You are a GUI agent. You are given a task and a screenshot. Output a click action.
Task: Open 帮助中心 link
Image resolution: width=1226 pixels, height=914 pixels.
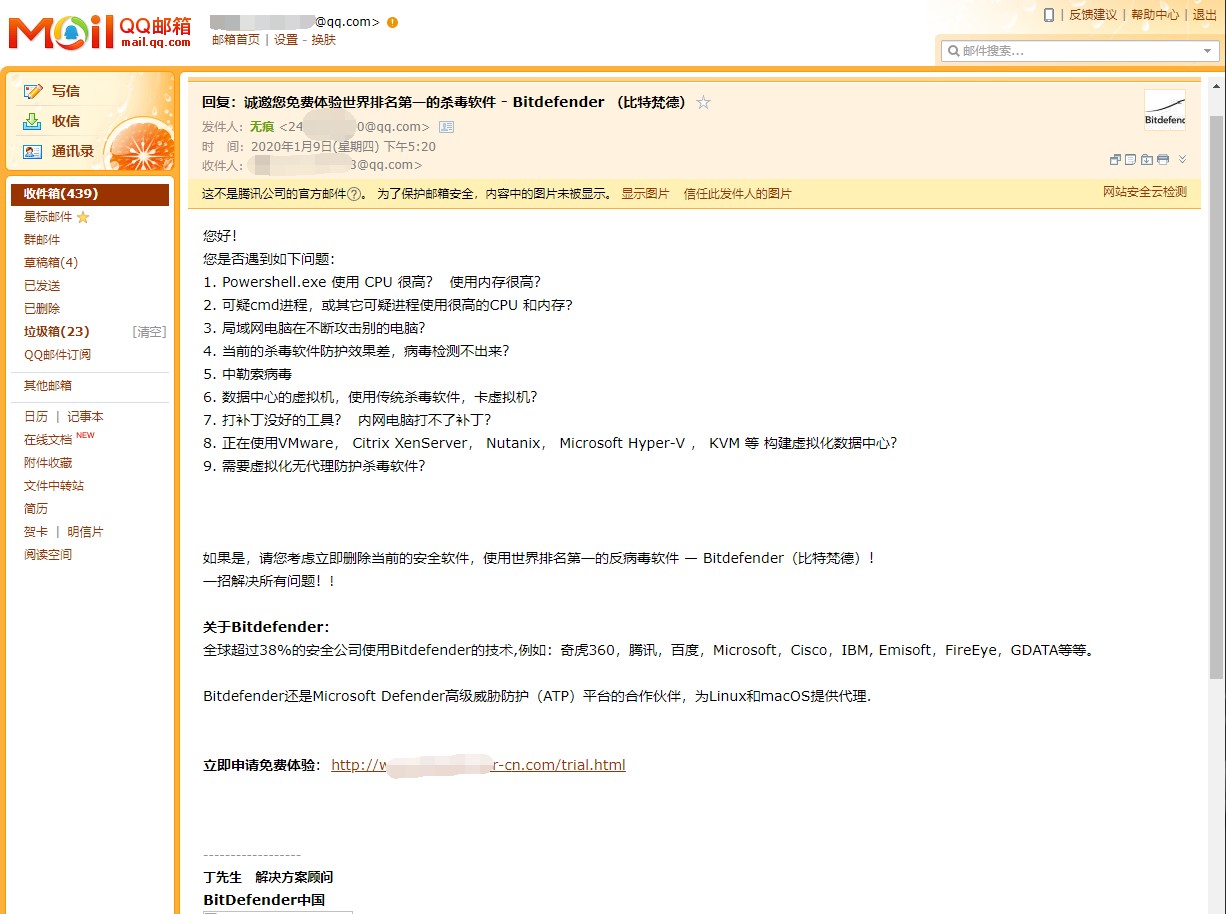[x=1155, y=15]
